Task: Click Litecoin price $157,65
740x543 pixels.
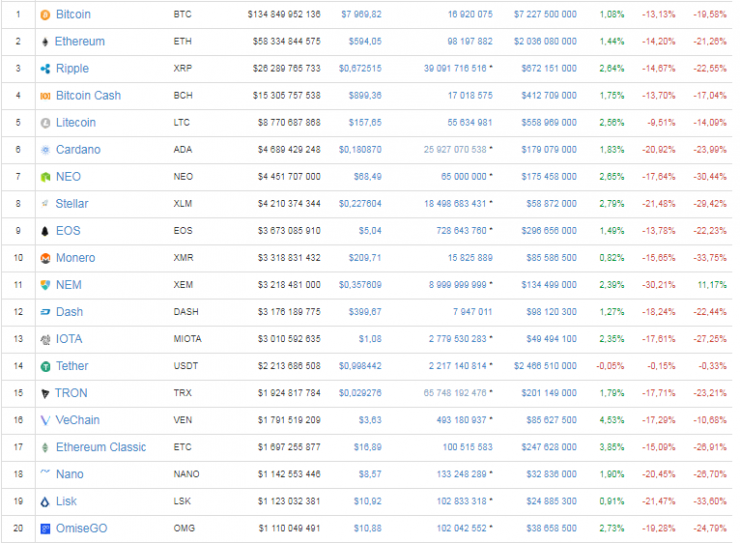Action: 365,123
